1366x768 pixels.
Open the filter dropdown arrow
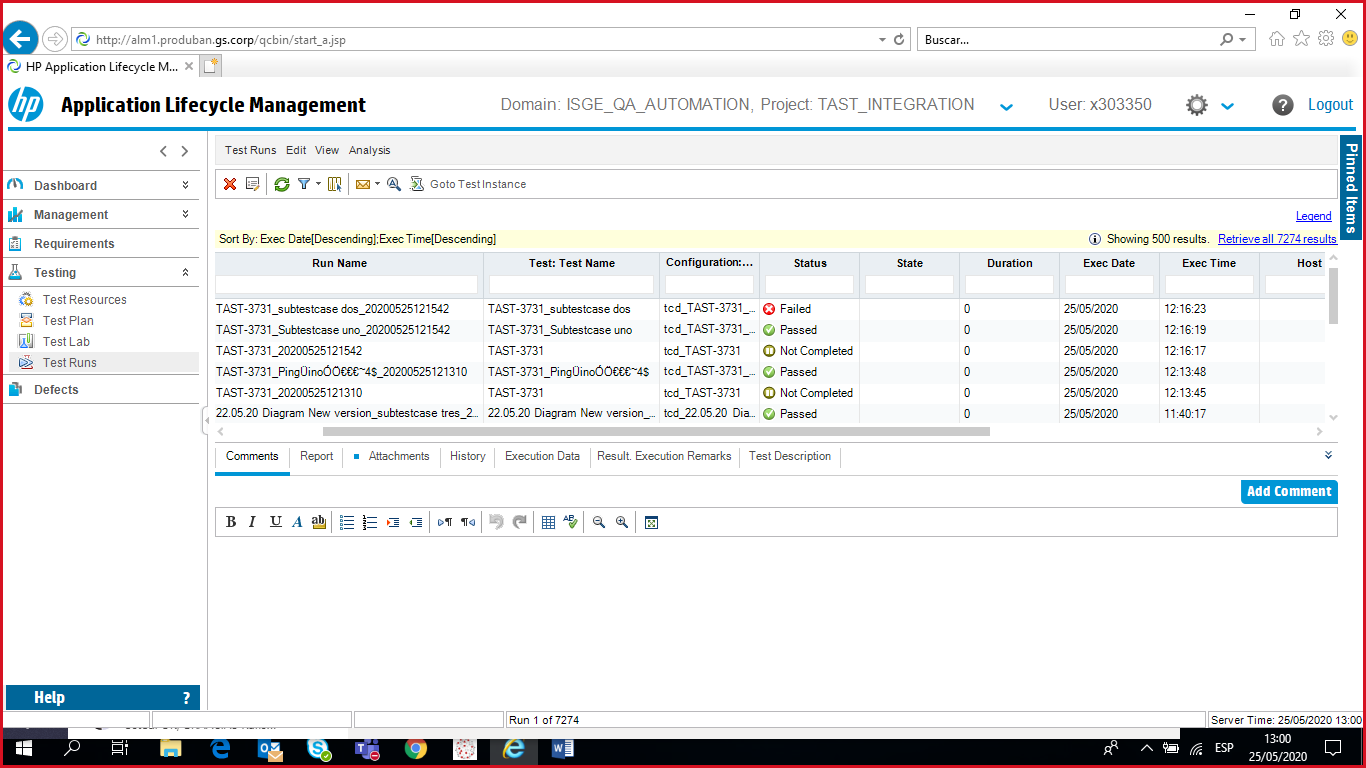pos(318,184)
